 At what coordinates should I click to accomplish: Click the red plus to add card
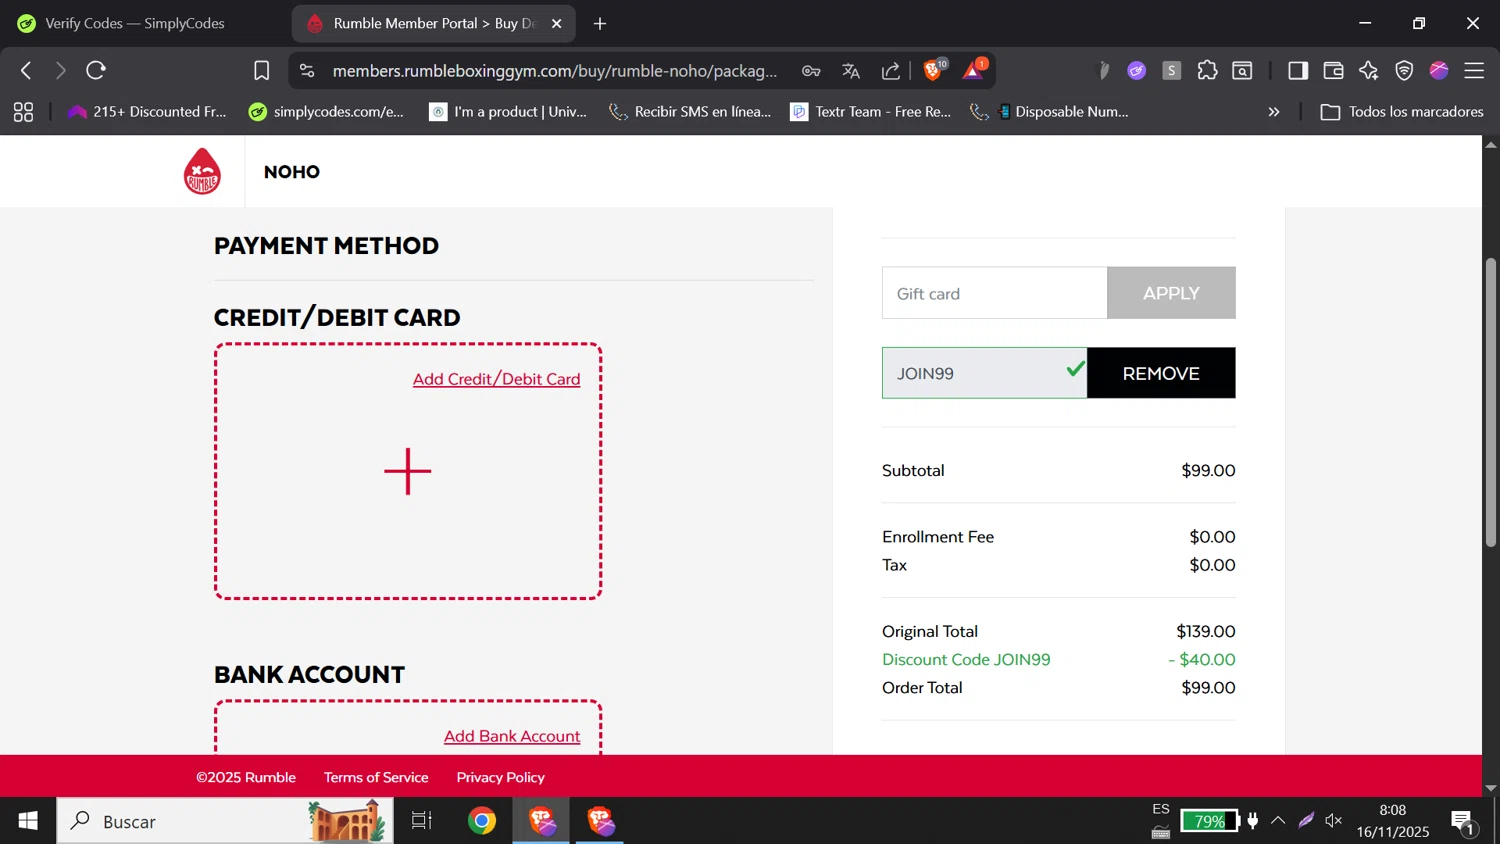[x=408, y=471]
